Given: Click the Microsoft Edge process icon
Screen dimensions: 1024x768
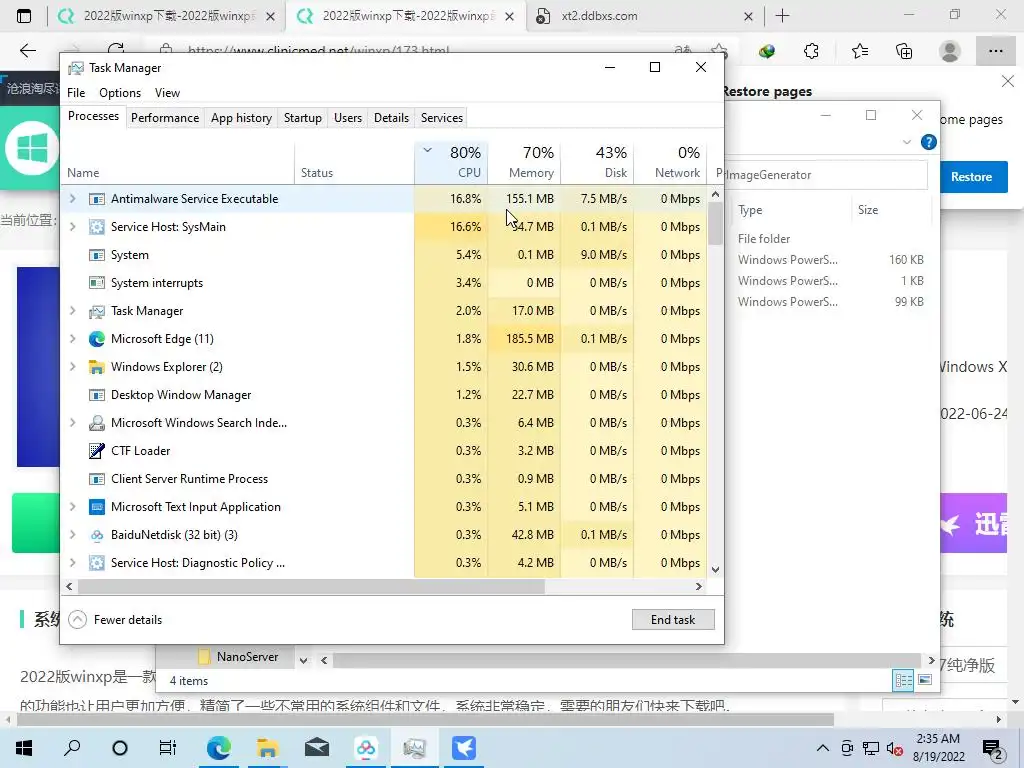Looking at the screenshot, I should point(97,339).
